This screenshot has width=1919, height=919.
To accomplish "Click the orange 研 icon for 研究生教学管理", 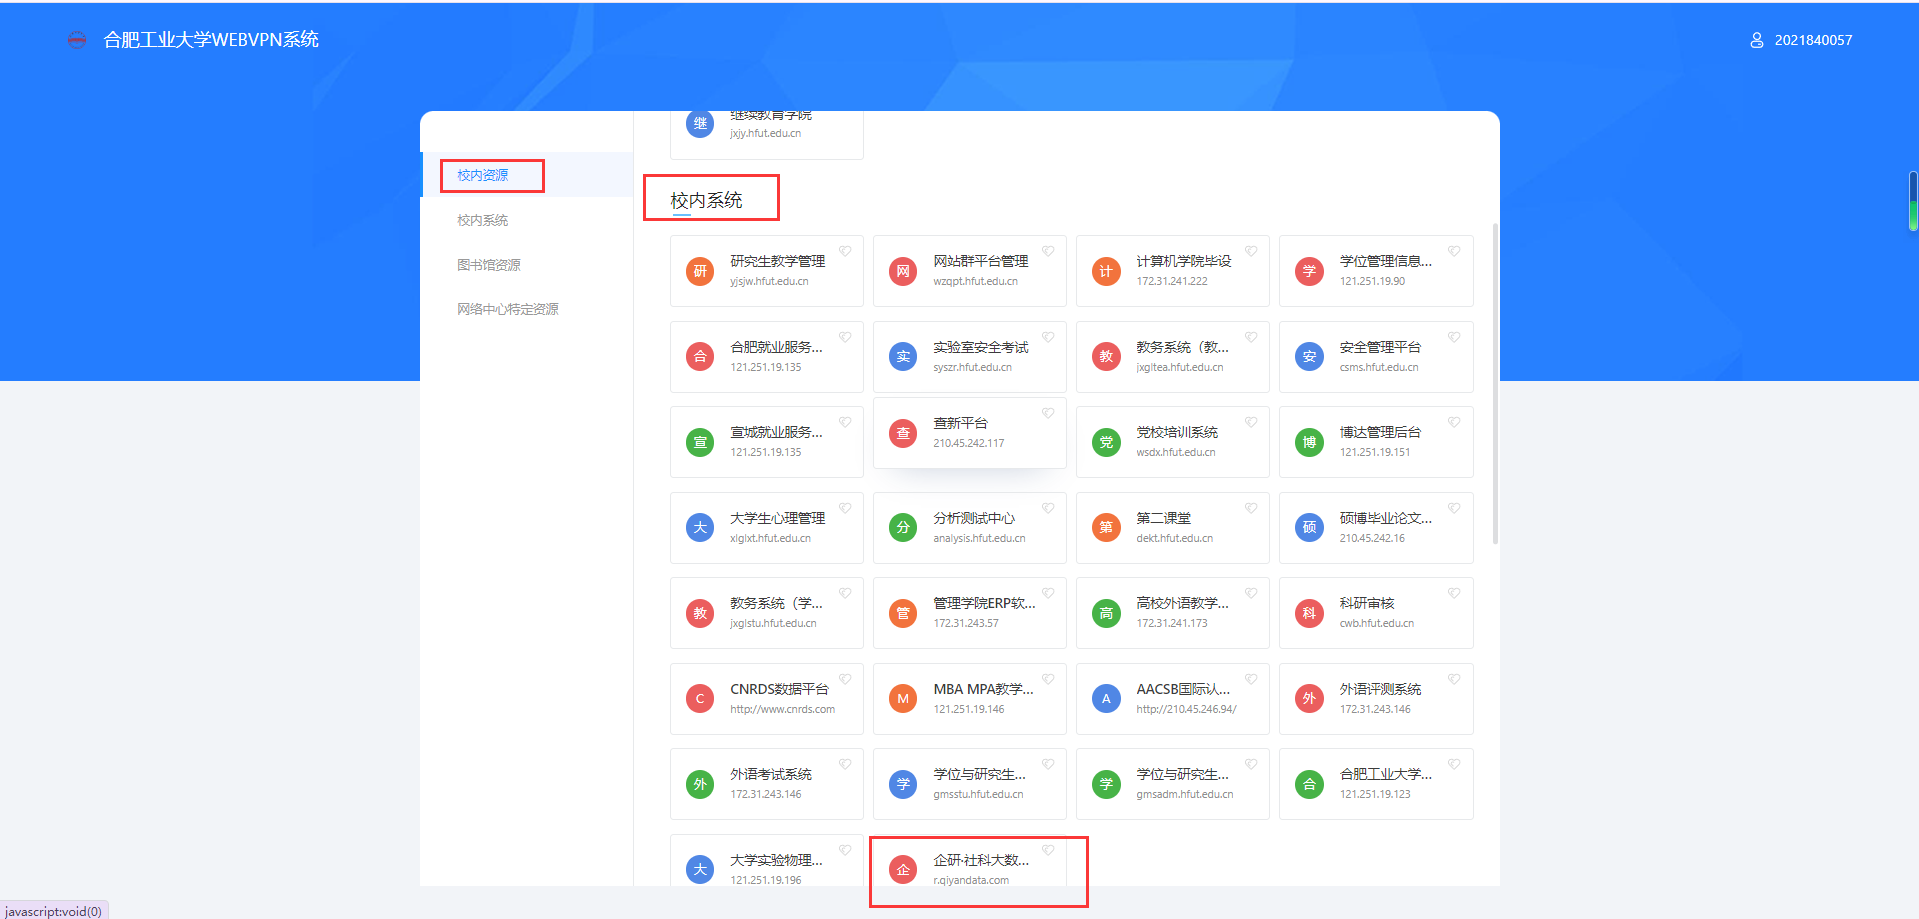I will pyautogui.click(x=700, y=271).
